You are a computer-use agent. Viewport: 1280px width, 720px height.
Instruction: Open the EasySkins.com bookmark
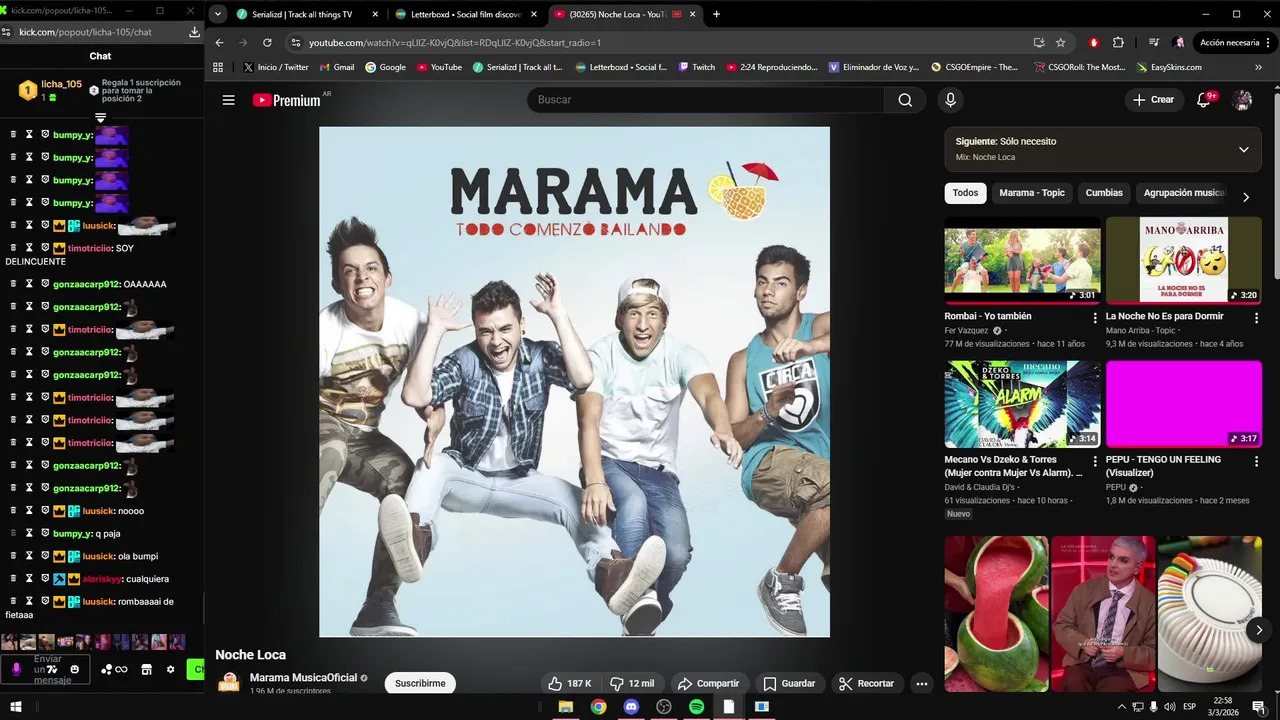1169,67
